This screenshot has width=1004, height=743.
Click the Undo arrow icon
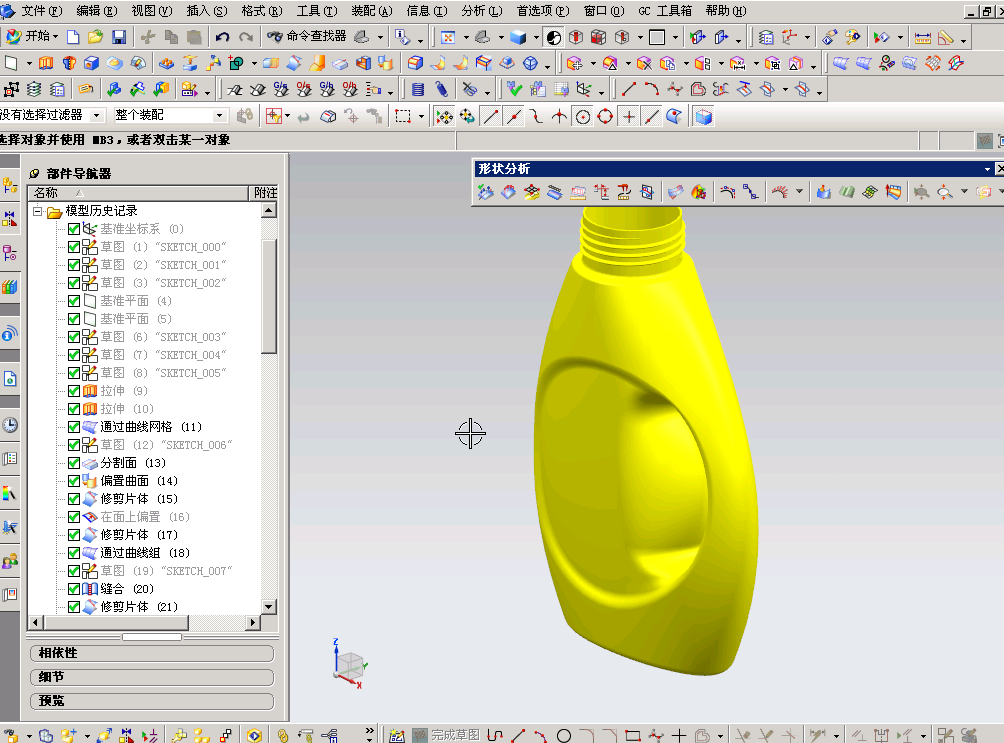pyautogui.click(x=222, y=37)
